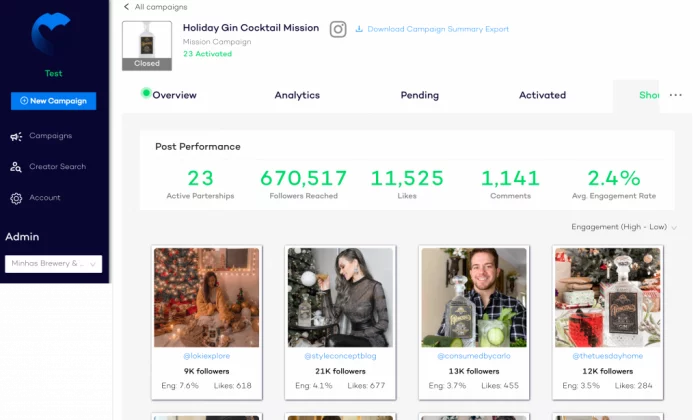Open the Instagram icon next to campaign title
The width and height of the screenshot is (700, 420).
pyautogui.click(x=338, y=29)
